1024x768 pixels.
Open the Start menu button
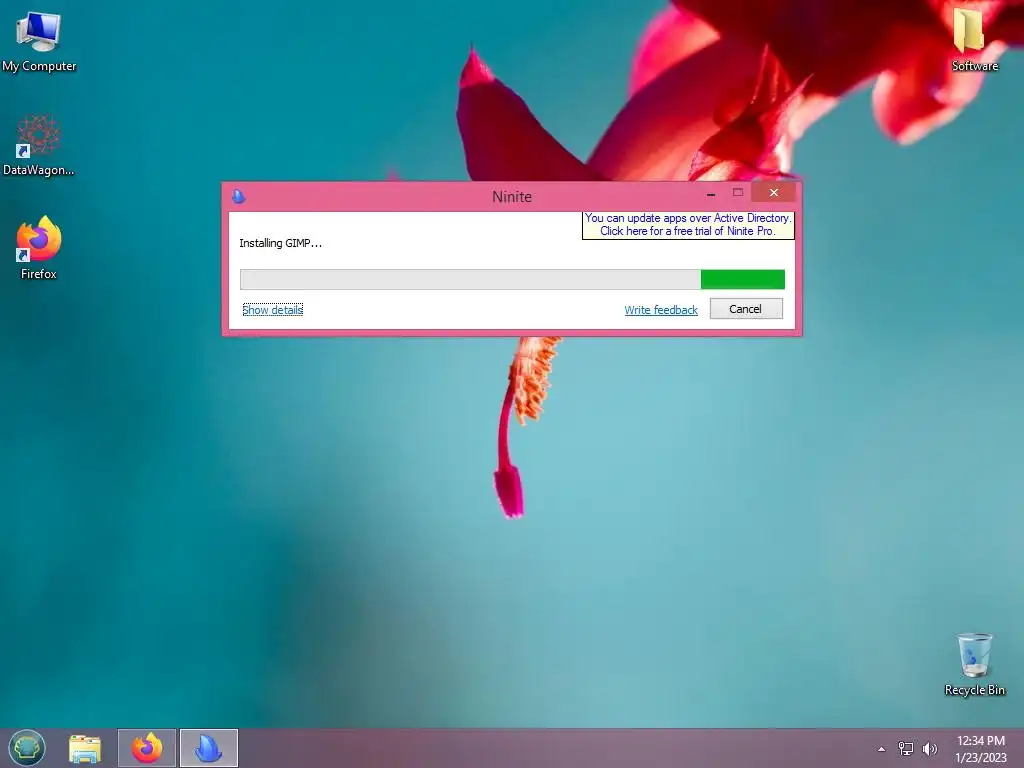(x=27, y=748)
